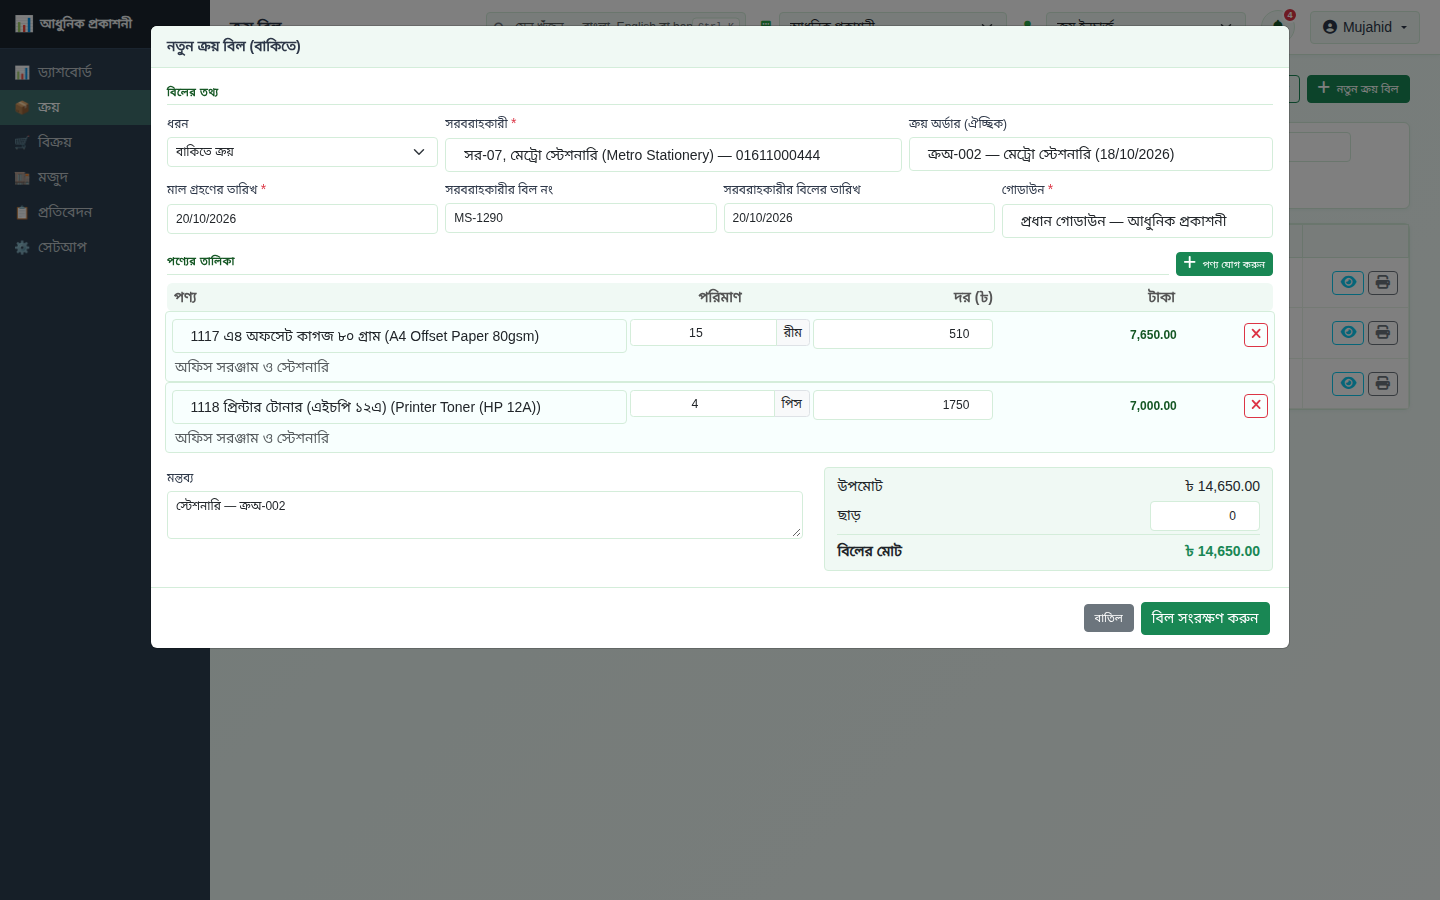Focus the সরবরাহকারীর বিলের তারিখ date field
The image size is (1440, 900).
(x=859, y=218)
